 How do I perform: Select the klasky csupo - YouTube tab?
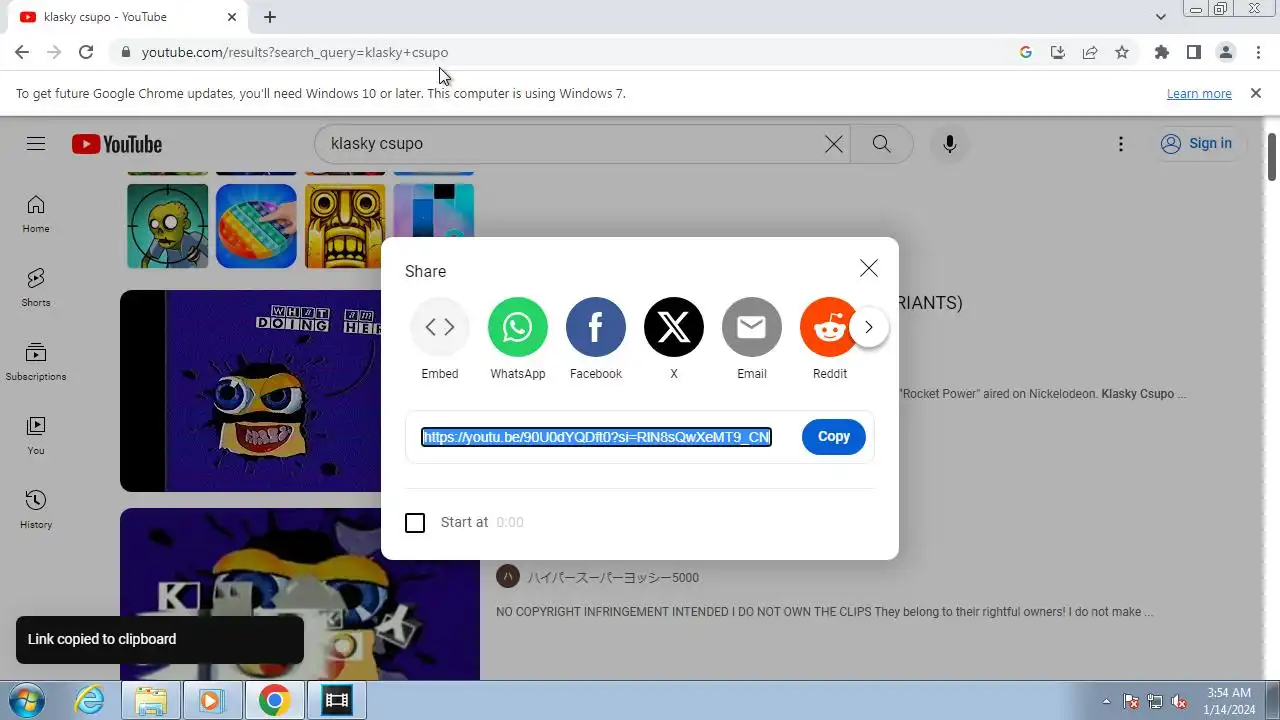pos(124,17)
